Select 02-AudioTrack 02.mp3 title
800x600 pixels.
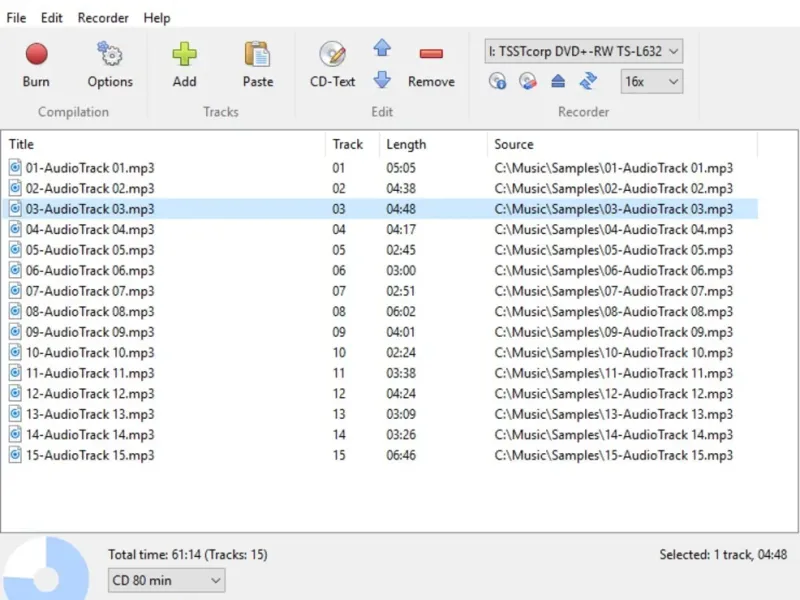[90, 189]
